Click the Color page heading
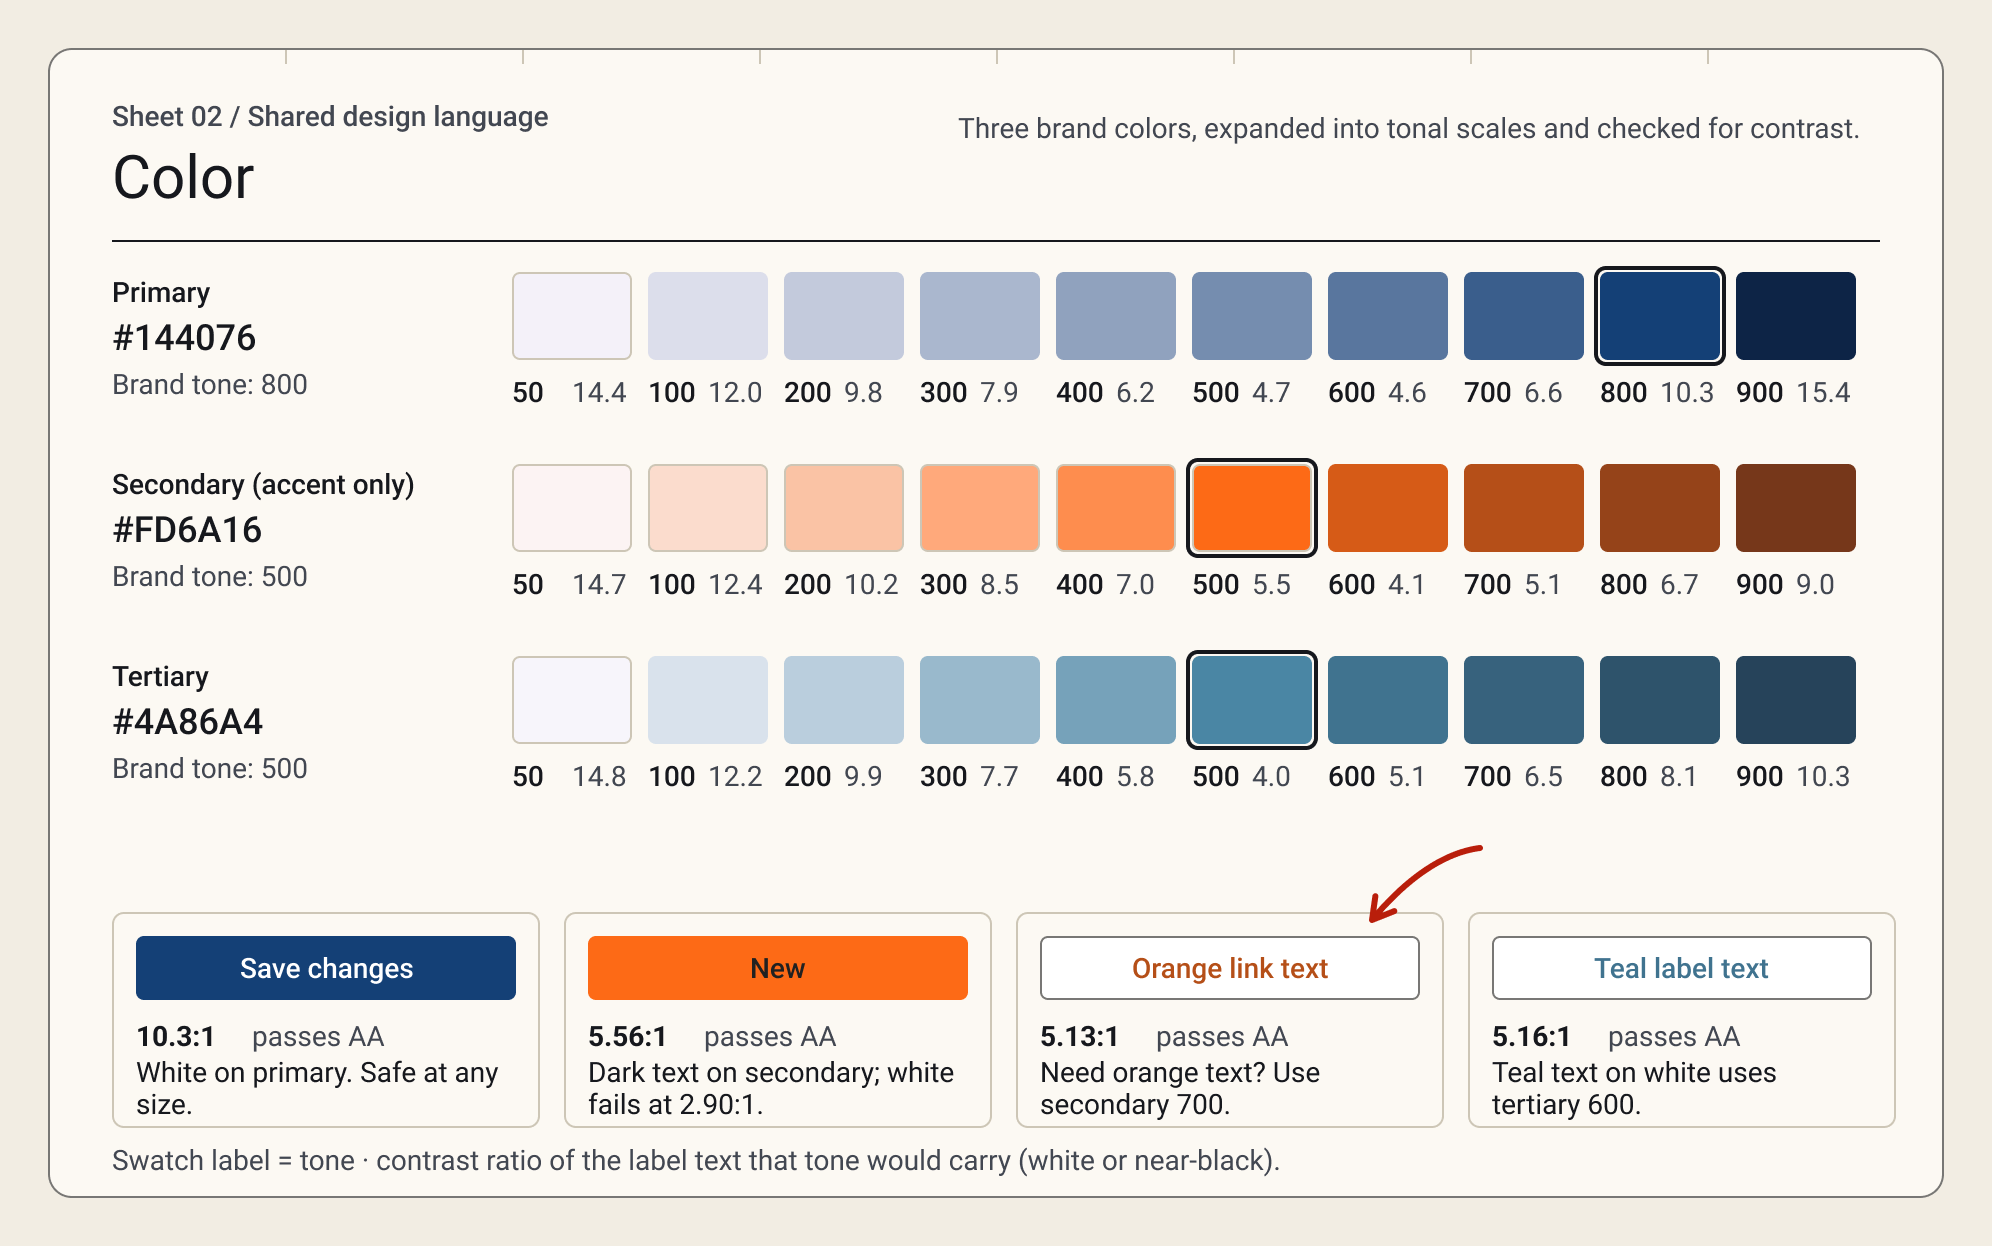 183,177
